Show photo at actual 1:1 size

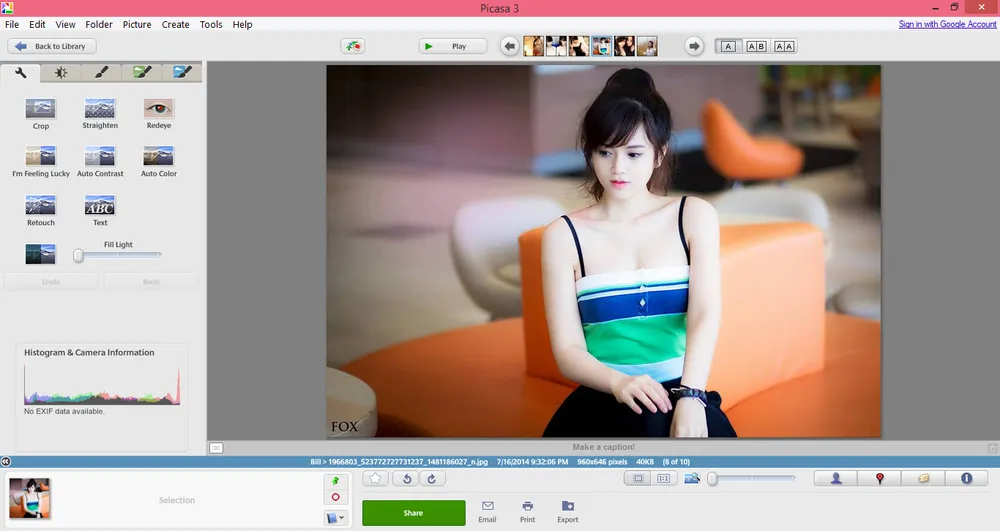click(x=663, y=479)
